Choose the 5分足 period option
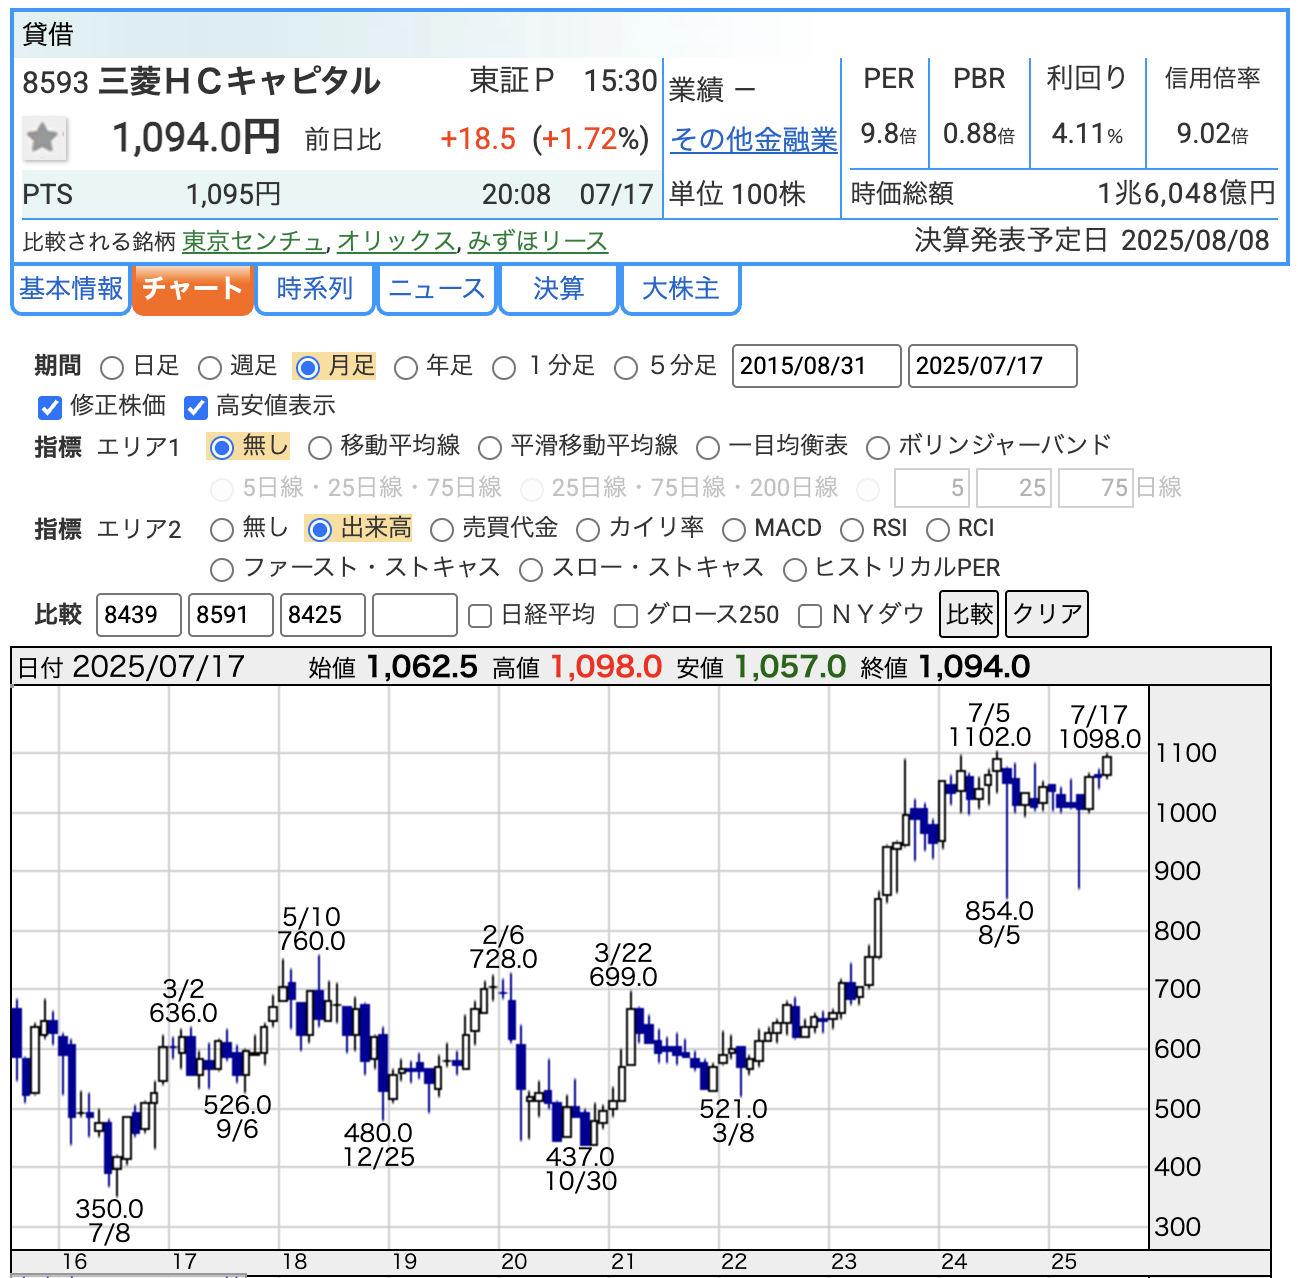This screenshot has height=1278, width=1298. coord(625,368)
